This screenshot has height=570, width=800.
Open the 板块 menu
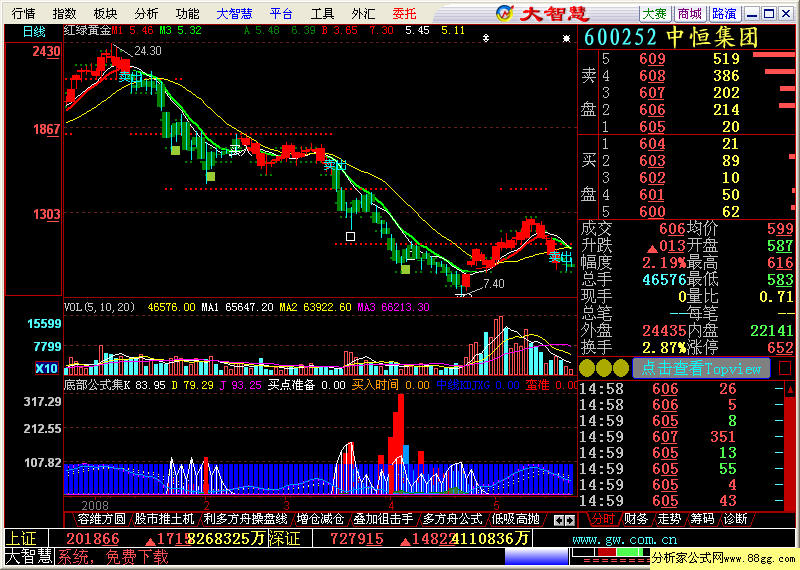point(106,14)
